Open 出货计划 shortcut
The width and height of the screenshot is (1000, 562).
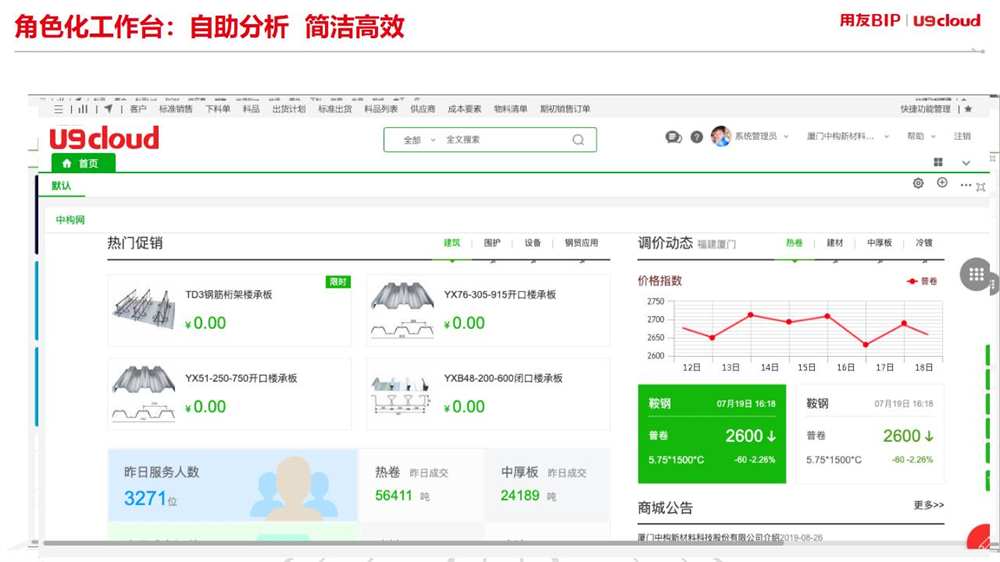point(289,109)
